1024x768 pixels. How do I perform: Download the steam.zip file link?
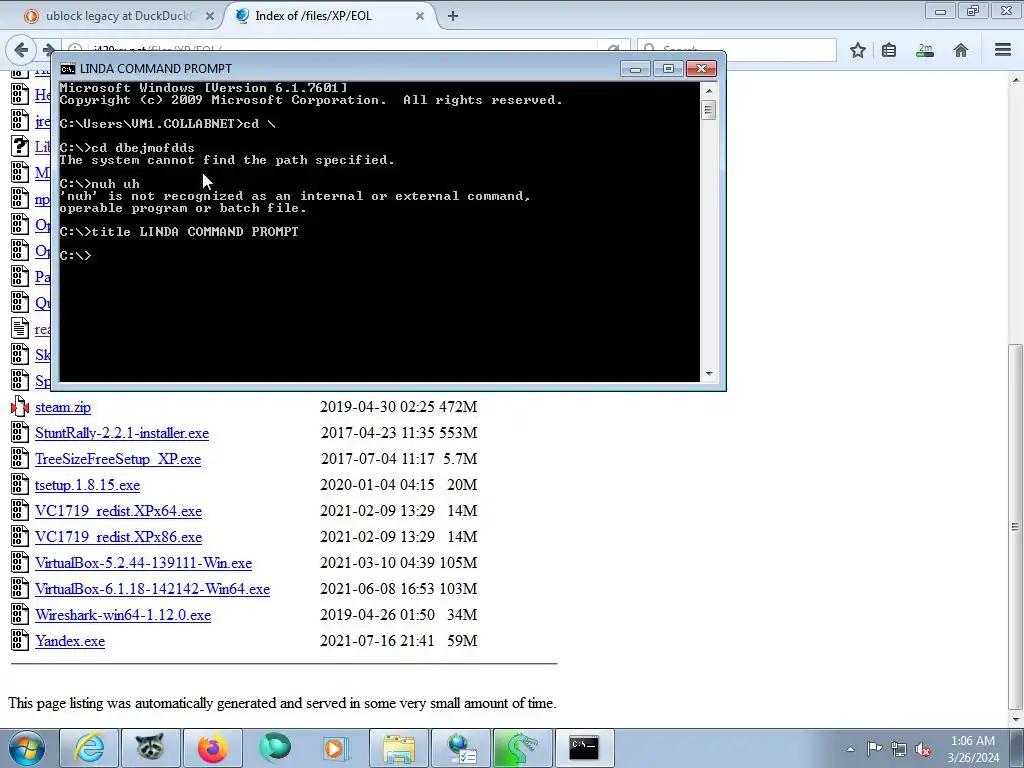[x=63, y=408]
